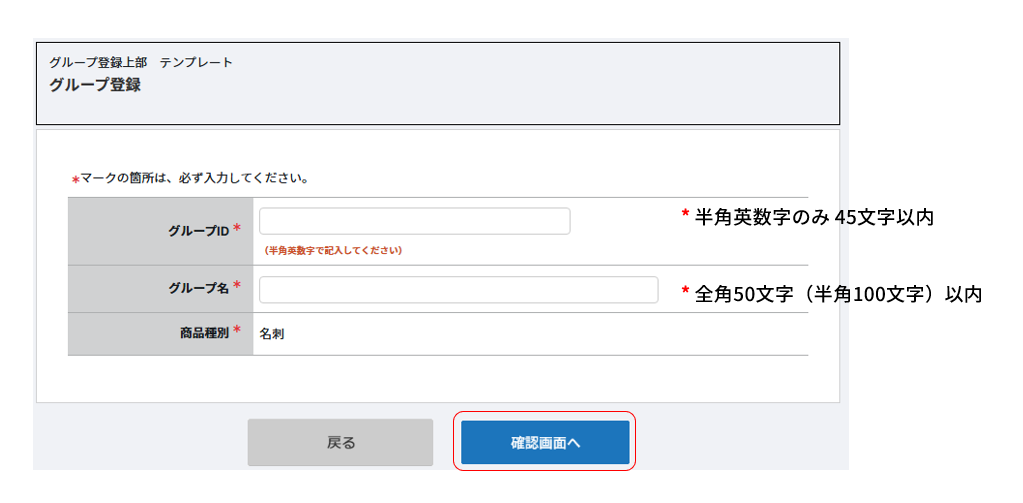Click the asterisk before マークの箇所 notice
This screenshot has width=1023, height=503.
pyautogui.click(x=75, y=181)
